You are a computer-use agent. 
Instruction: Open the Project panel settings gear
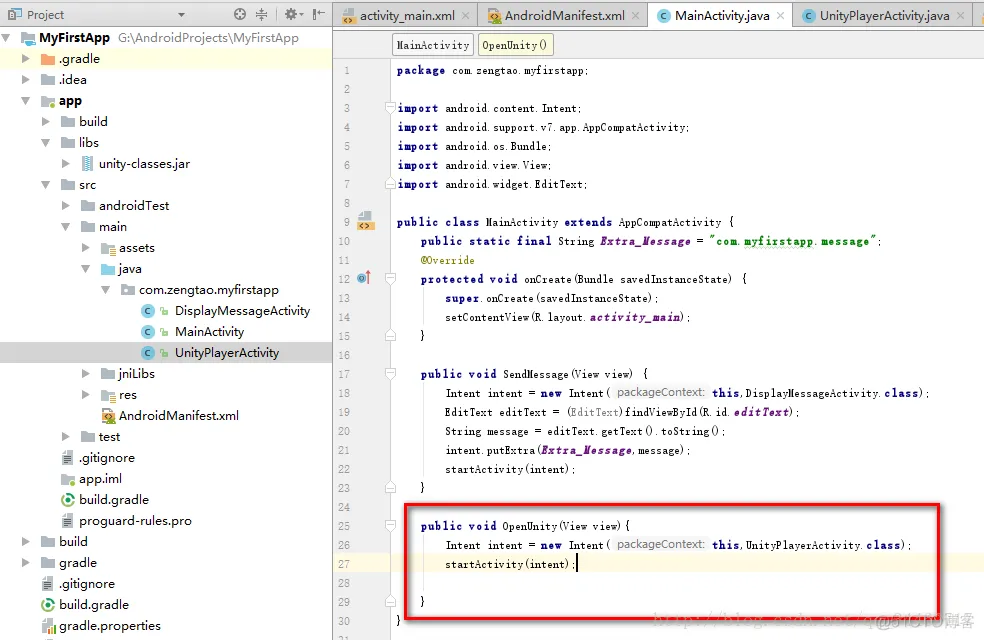coord(293,14)
